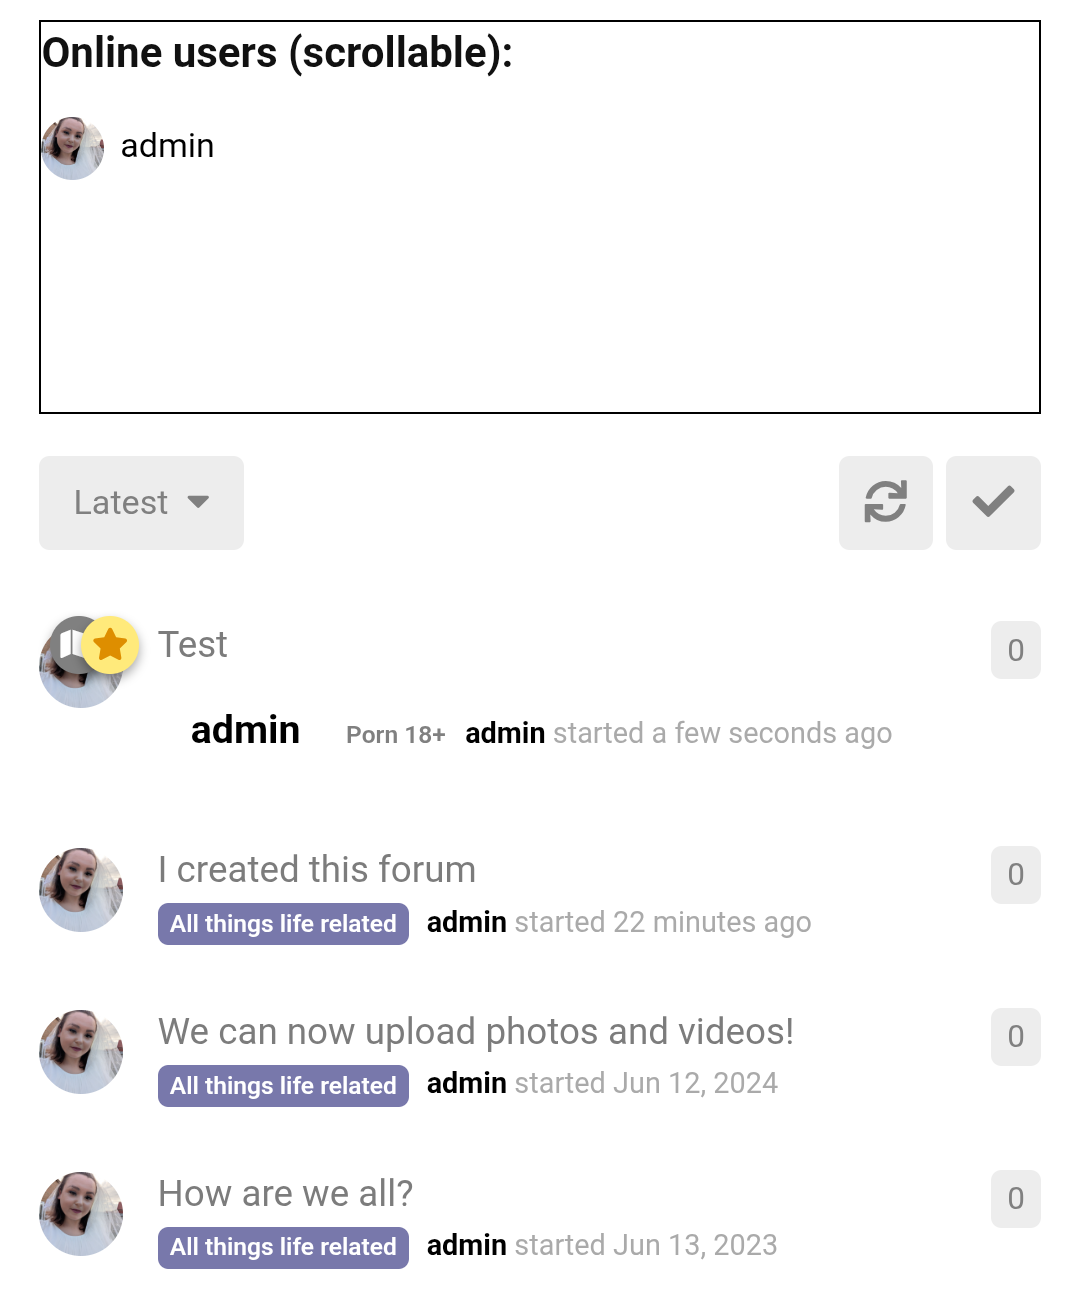1080x1310 pixels.
Task: Click avatar beside I created this forum
Action: pos(81,890)
